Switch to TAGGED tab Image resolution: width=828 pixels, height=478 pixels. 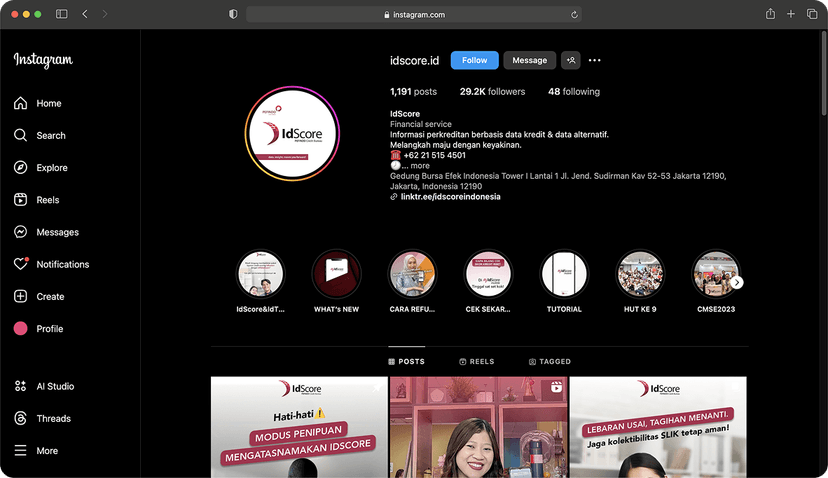550,362
